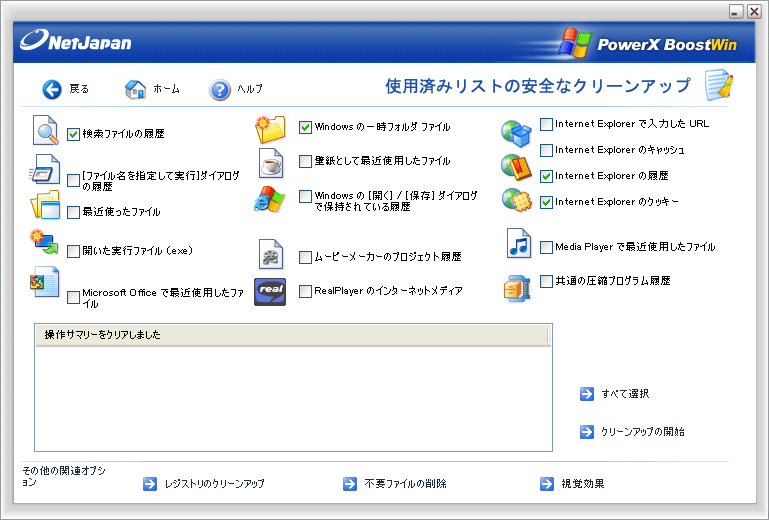The width and height of the screenshot is (769, 520).
Task: Click the PowerX BoostWin logo
Action: 647,43
